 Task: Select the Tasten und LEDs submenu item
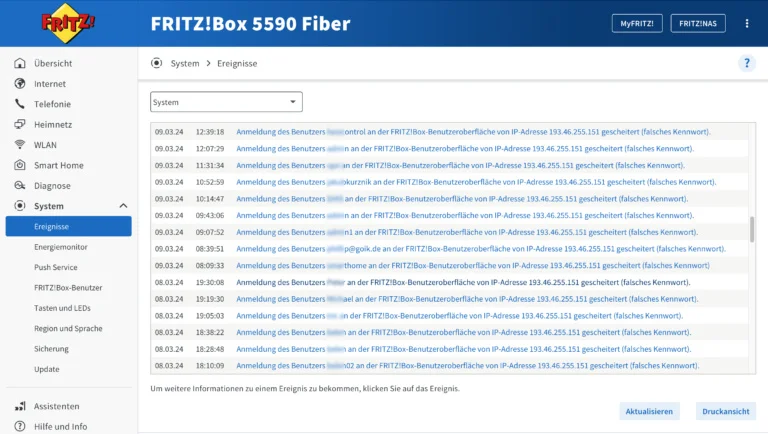click(x=62, y=308)
